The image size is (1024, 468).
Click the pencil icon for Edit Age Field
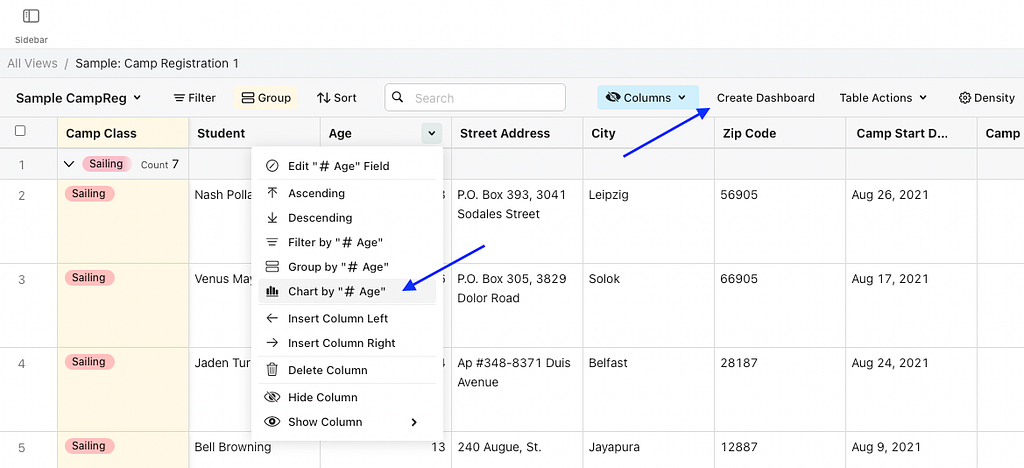click(x=272, y=166)
